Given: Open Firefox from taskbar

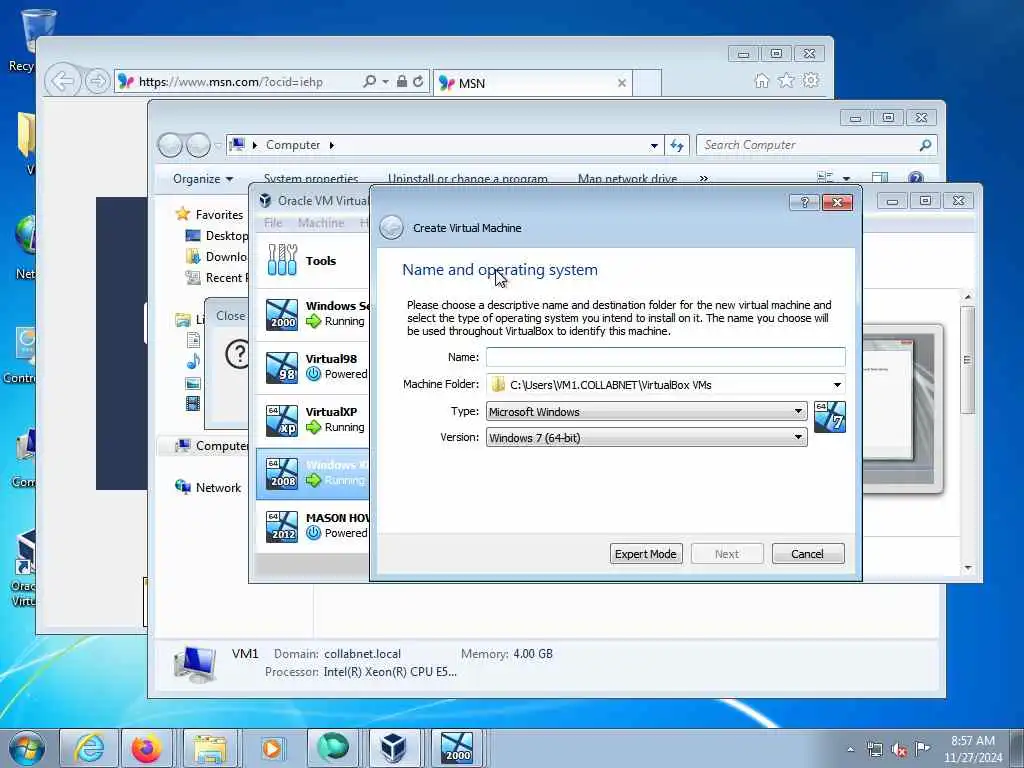Looking at the screenshot, I should (146, 748).
